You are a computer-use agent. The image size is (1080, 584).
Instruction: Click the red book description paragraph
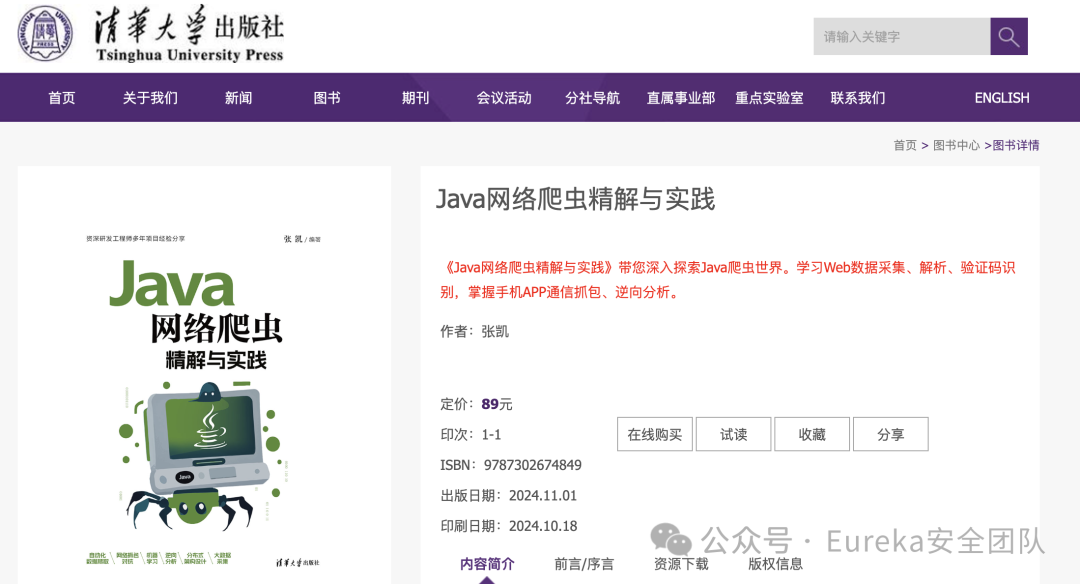coord(727,280)
